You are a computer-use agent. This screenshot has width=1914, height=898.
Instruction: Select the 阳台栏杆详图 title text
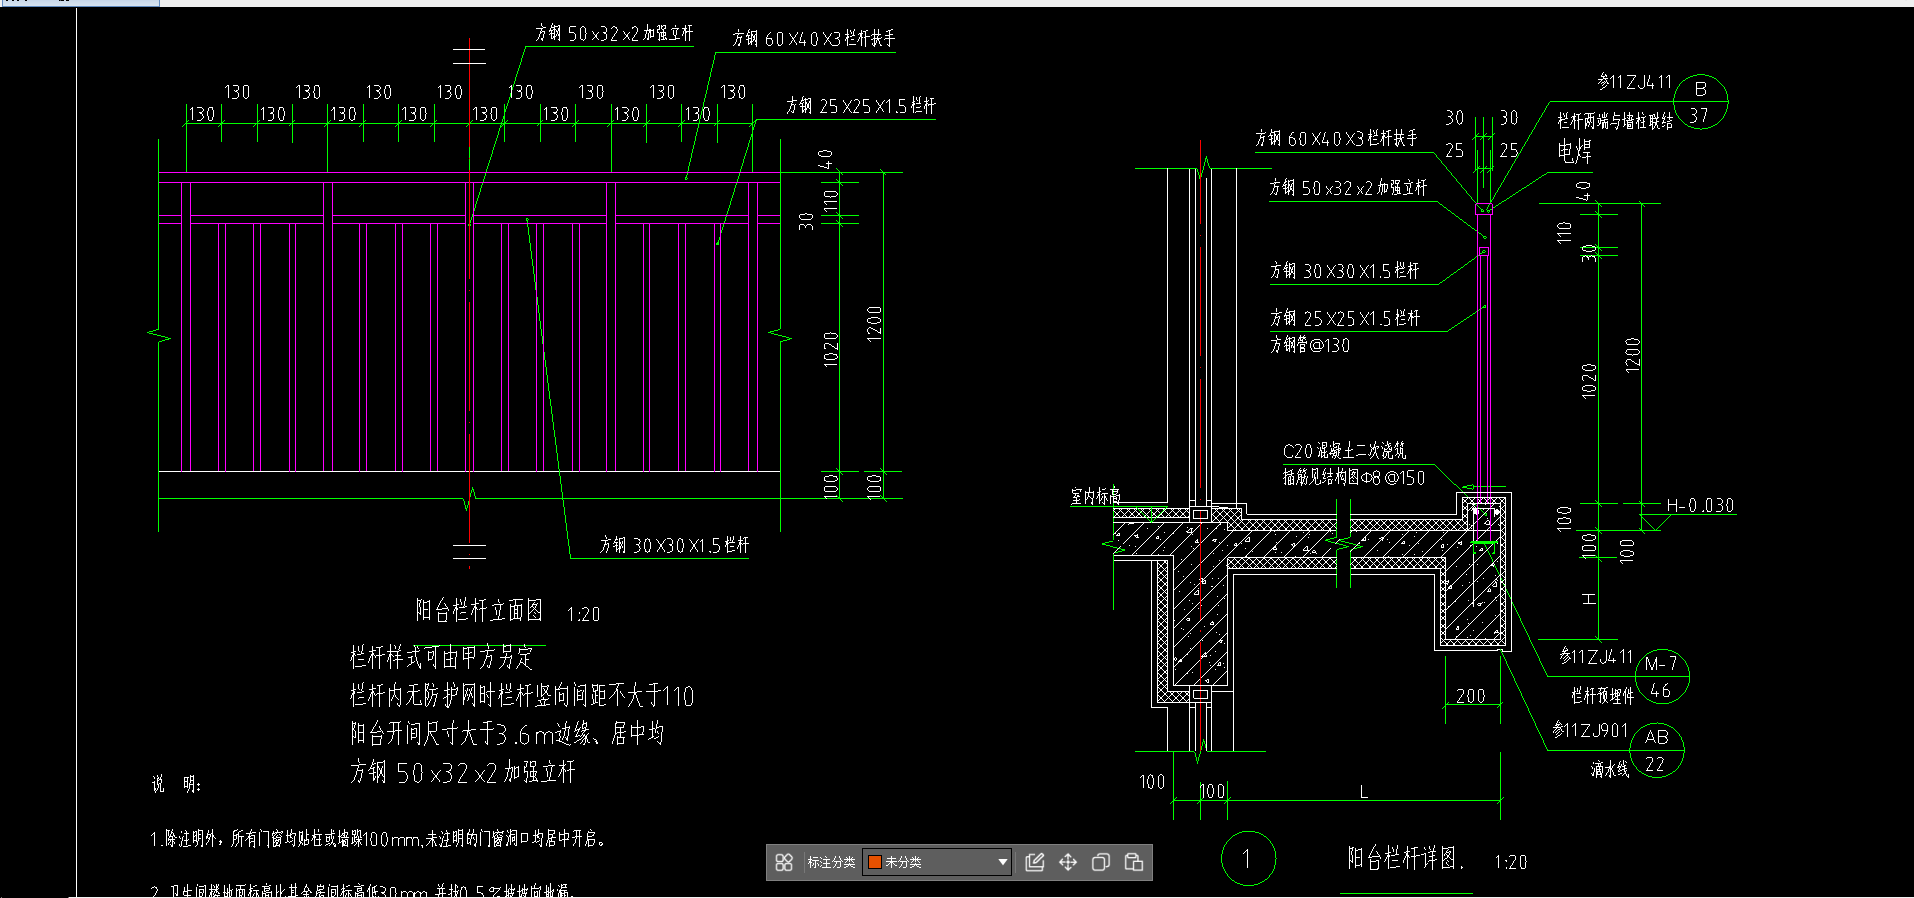1404,858
